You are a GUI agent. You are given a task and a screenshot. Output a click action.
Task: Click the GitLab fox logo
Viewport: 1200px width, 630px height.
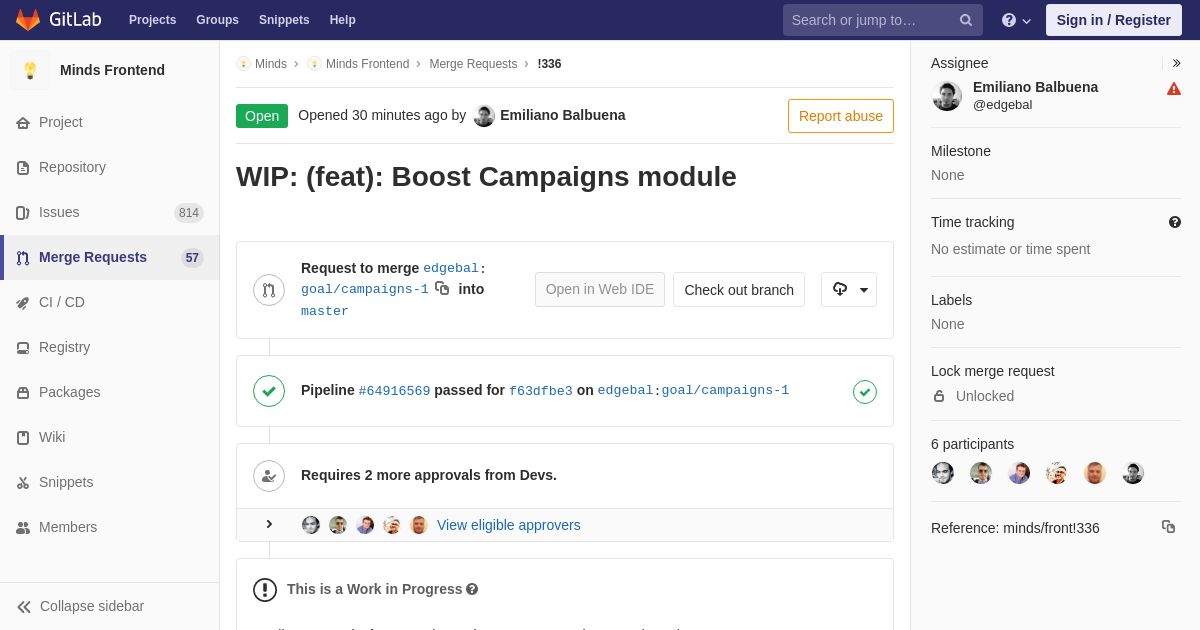28,20
